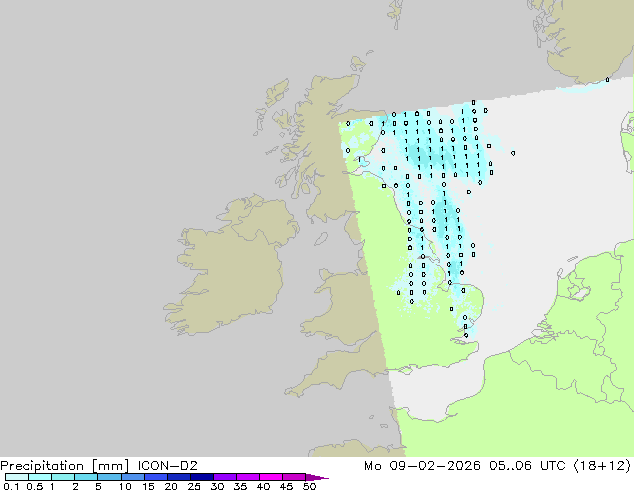Click the legend value '50' label
Viewport: 634px width, 490px height.
click(309, 486)
